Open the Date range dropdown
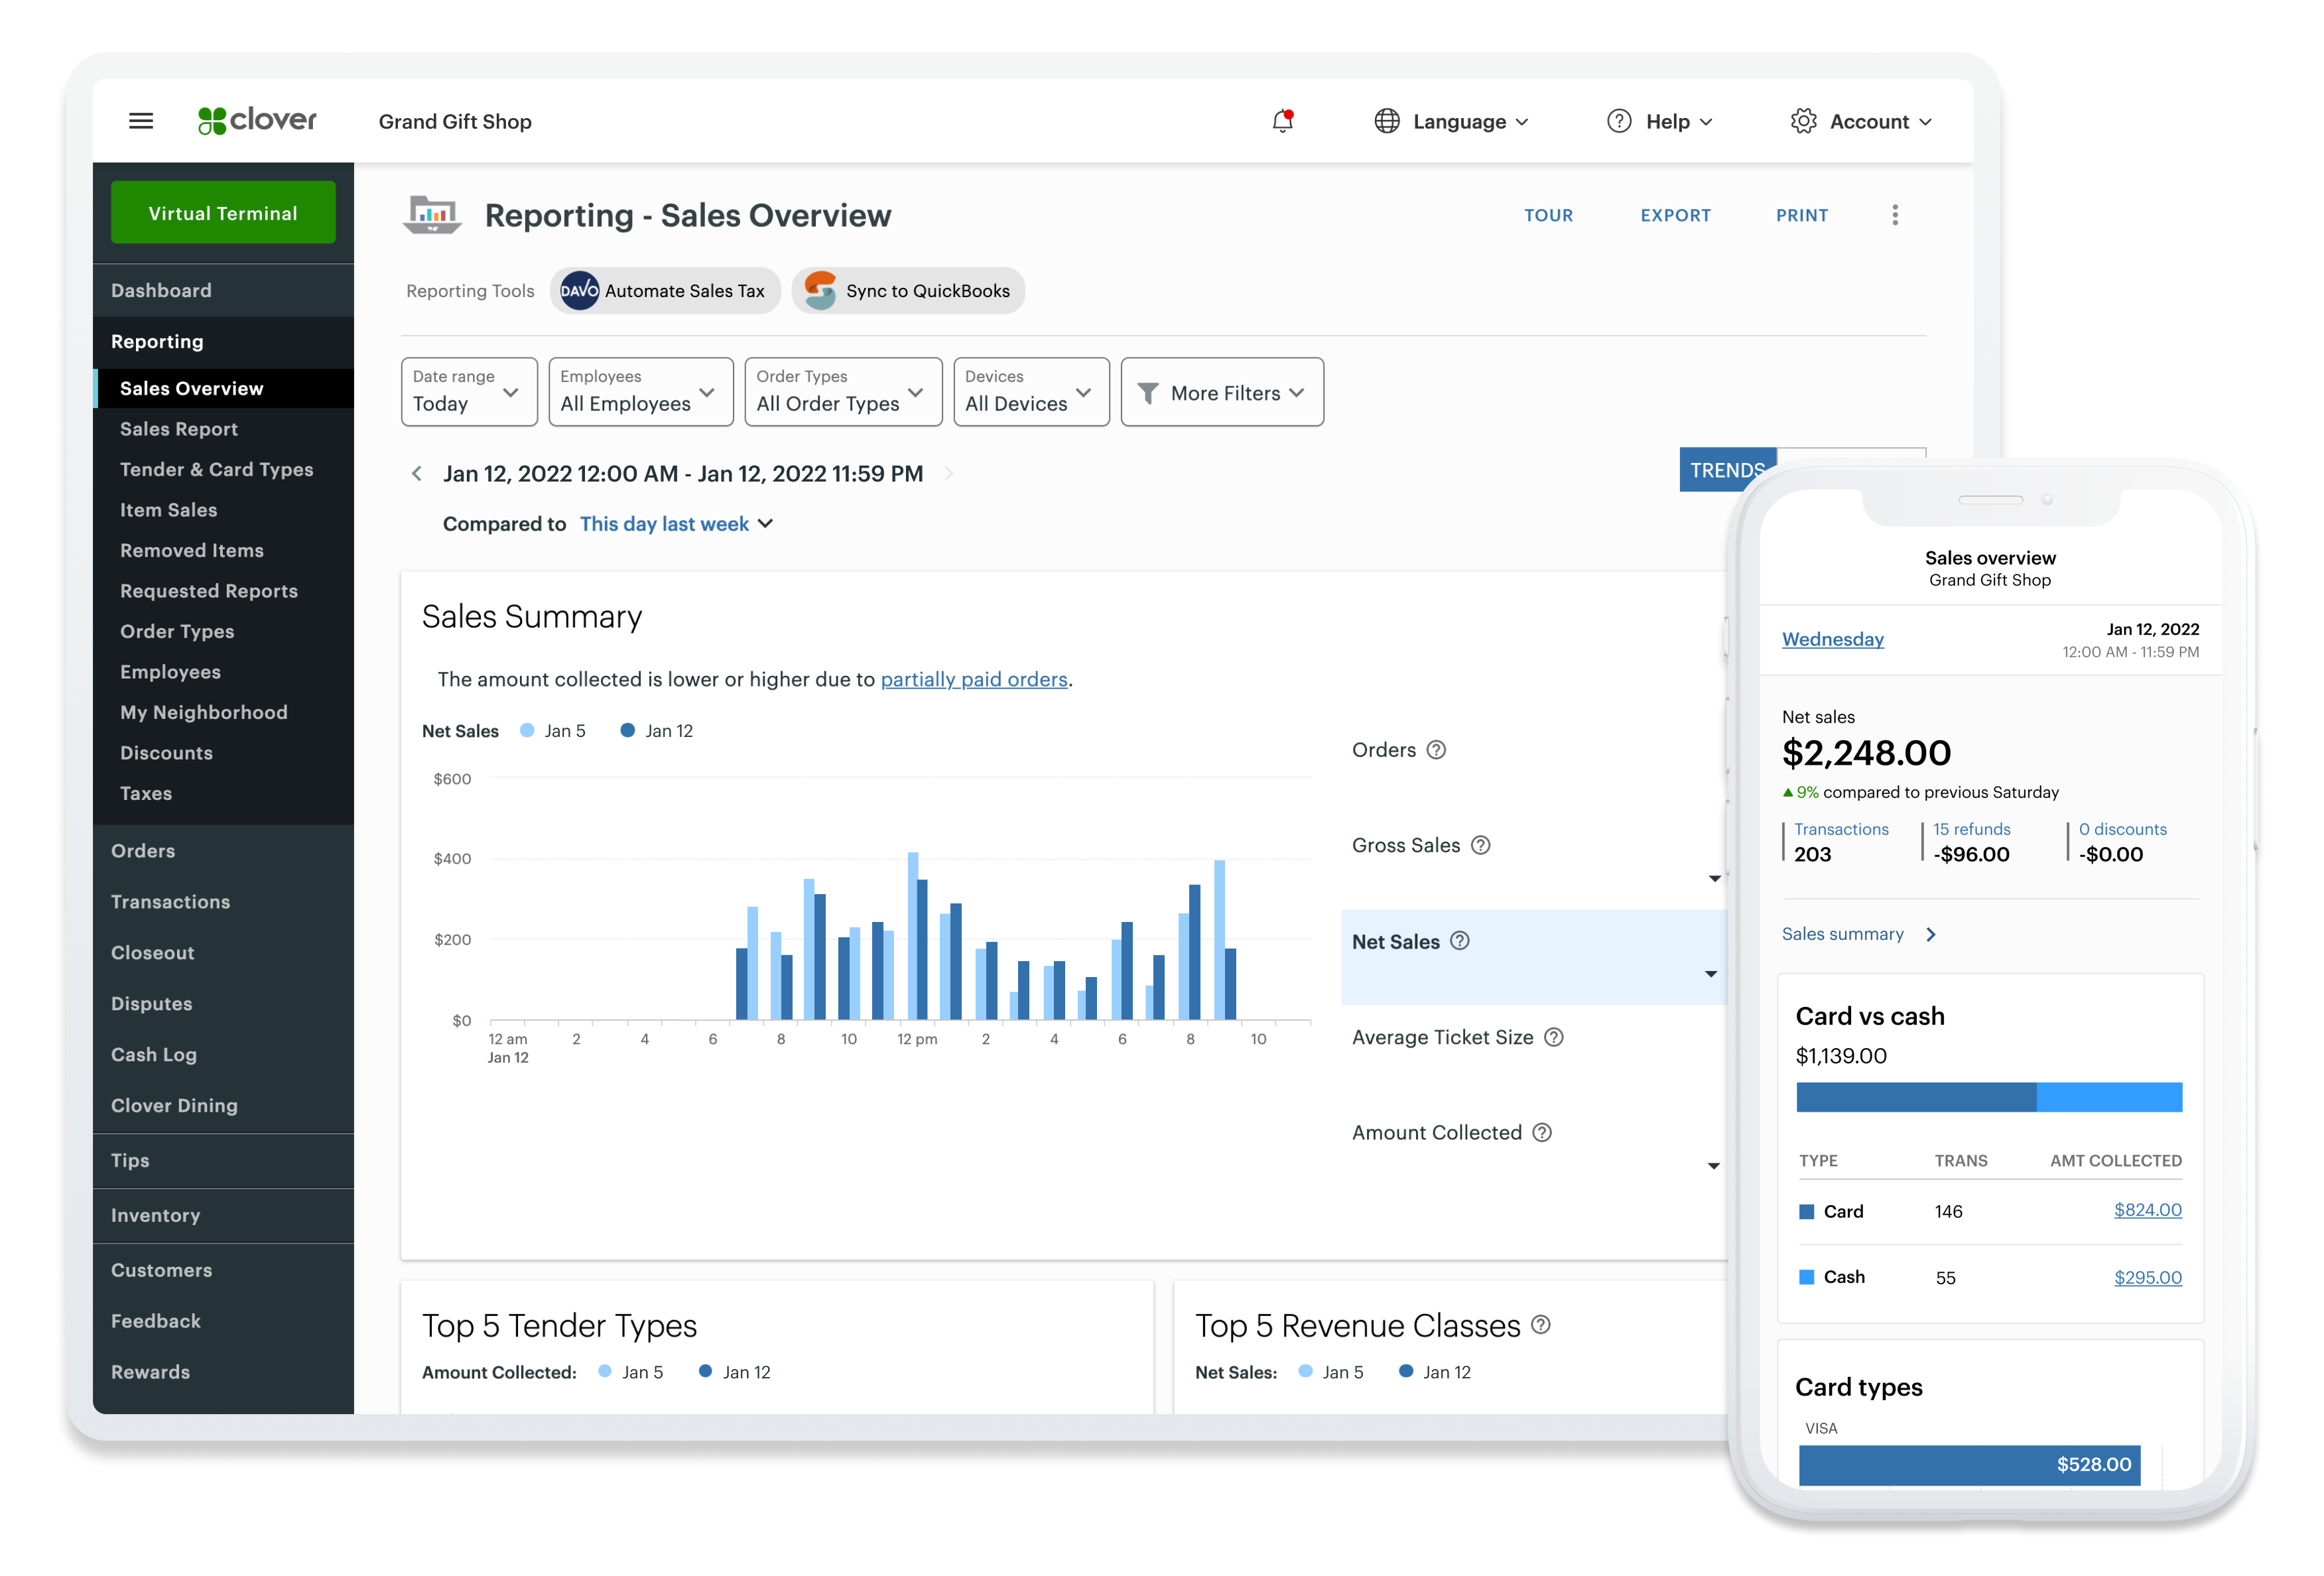Screen dimensions: 2324x1576 pos(468,392)
